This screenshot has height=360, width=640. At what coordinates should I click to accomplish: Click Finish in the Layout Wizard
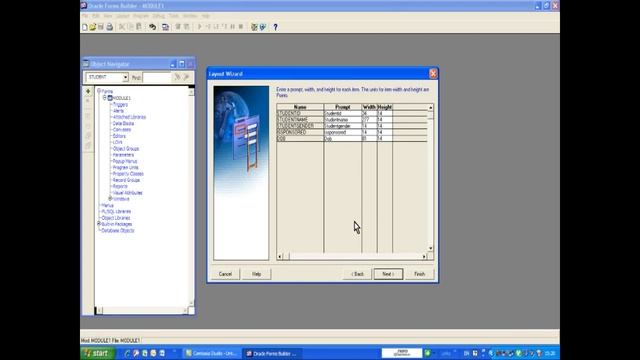pyautogui.click(x=420, y=274)
